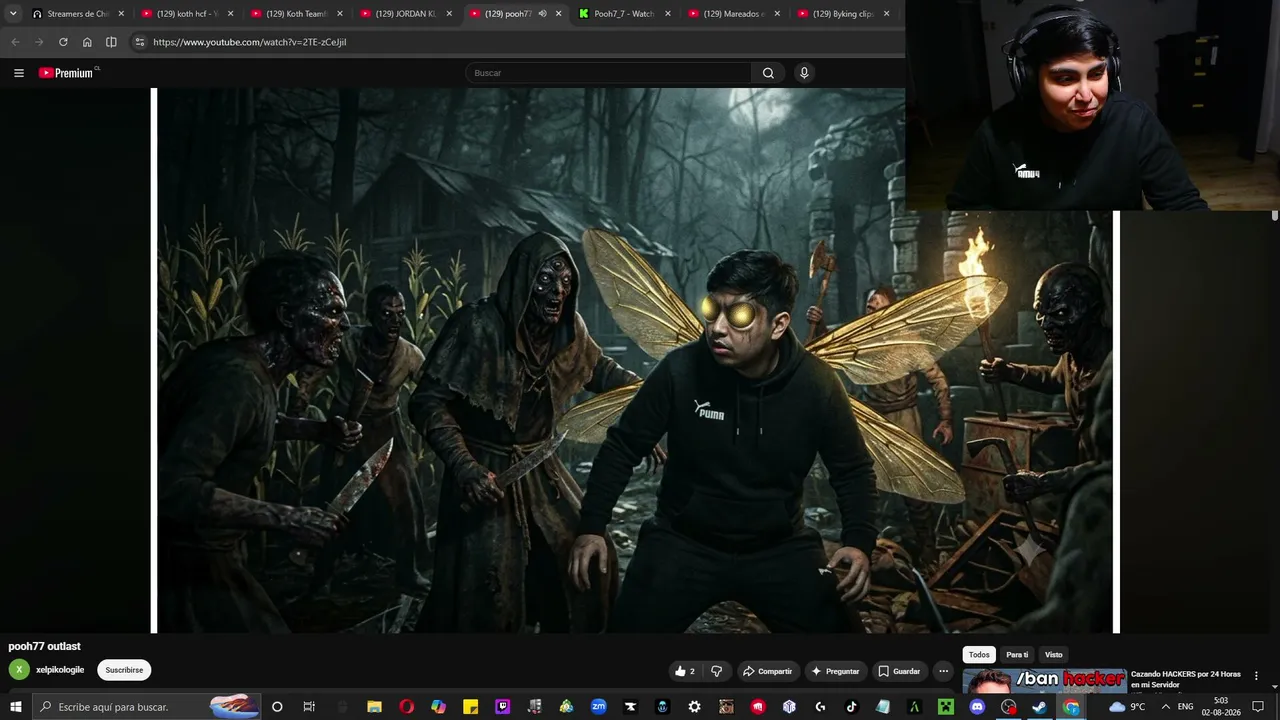Open File Explorer from the taskbar

(x=374, y=707)
